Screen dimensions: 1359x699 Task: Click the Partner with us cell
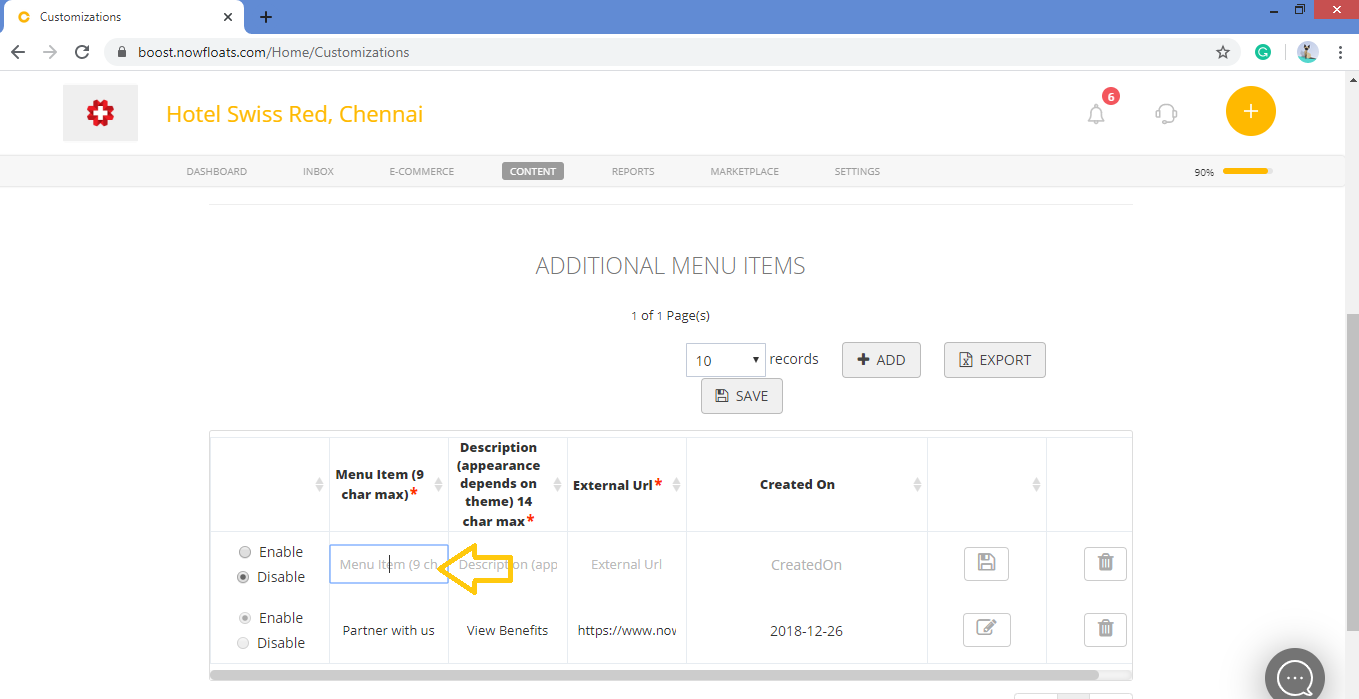(389, 630)
